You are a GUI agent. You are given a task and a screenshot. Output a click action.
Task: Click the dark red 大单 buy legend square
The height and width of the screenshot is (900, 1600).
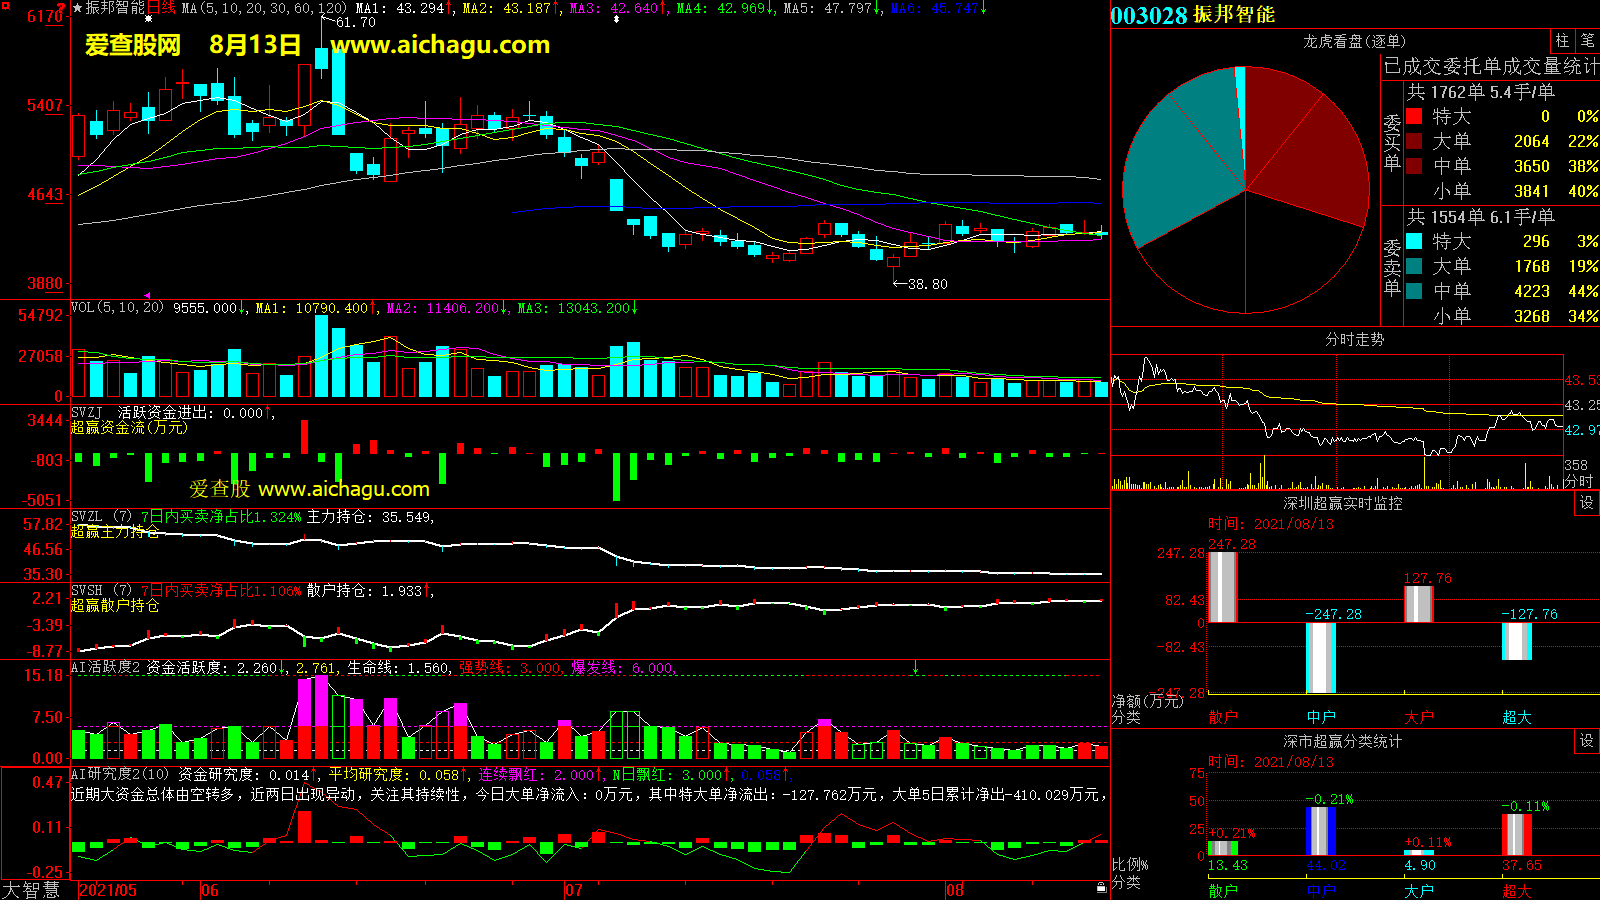pos(1414,141)
